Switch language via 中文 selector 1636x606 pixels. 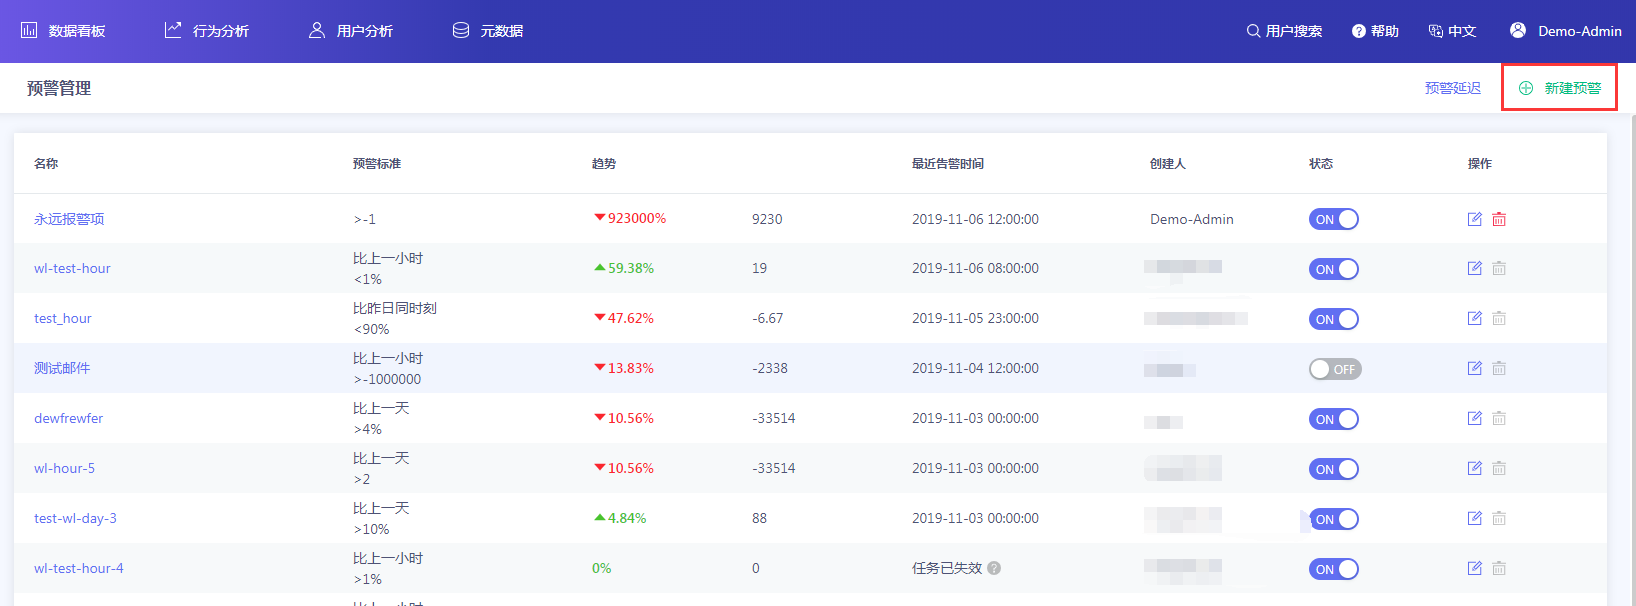pyautogui.click(x=1452, y=31)
